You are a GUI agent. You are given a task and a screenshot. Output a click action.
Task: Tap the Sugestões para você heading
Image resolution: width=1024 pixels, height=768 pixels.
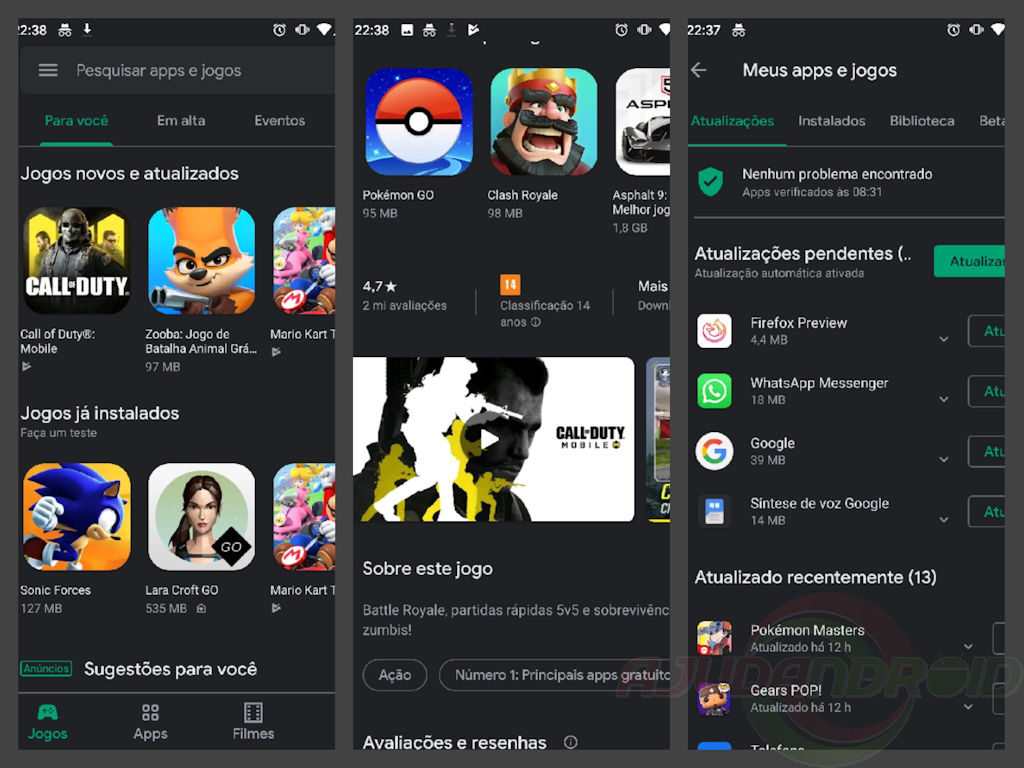(170, 669)
